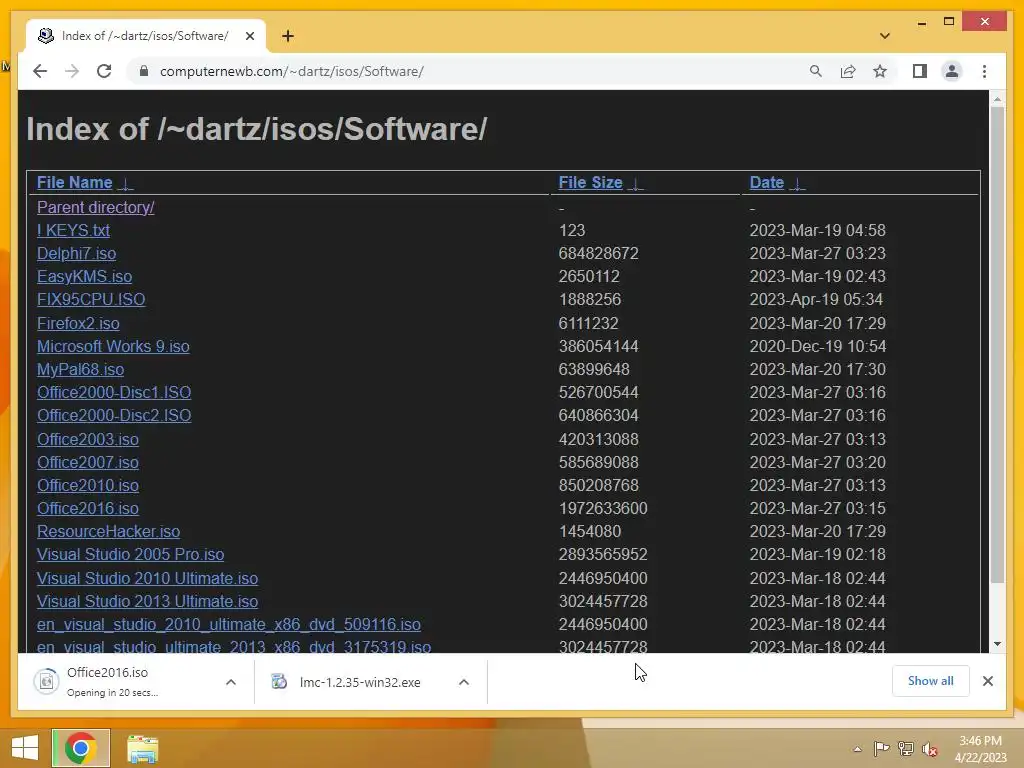Sort by Date column
The image size is (1024, 768).
(767, 182)
